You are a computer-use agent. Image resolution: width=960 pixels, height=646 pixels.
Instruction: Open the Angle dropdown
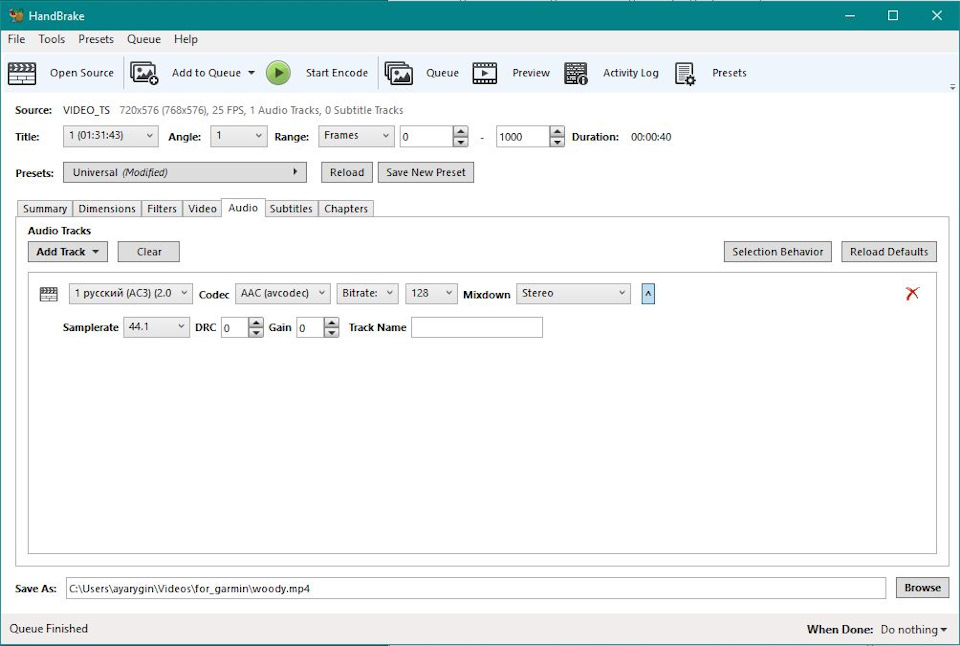click(239, 136)
